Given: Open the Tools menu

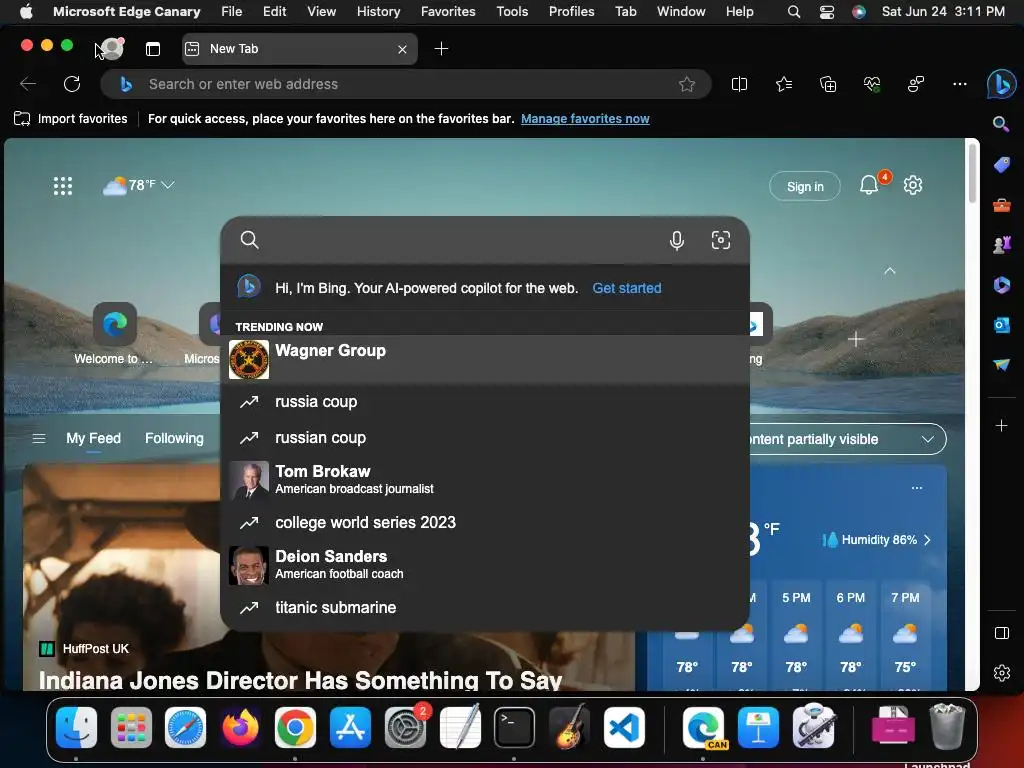Looking at the screenshot, I should click(512, 12).
